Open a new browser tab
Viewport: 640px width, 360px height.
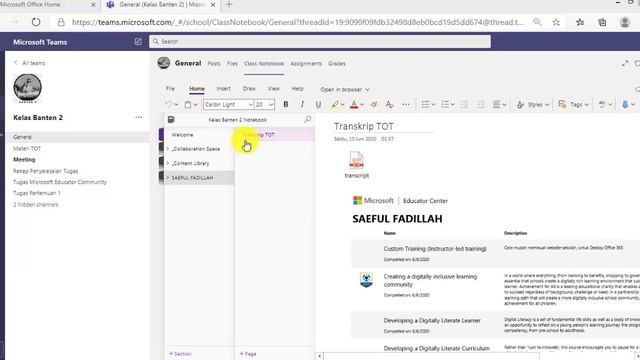pyautogui.click(x=229, y=4)
